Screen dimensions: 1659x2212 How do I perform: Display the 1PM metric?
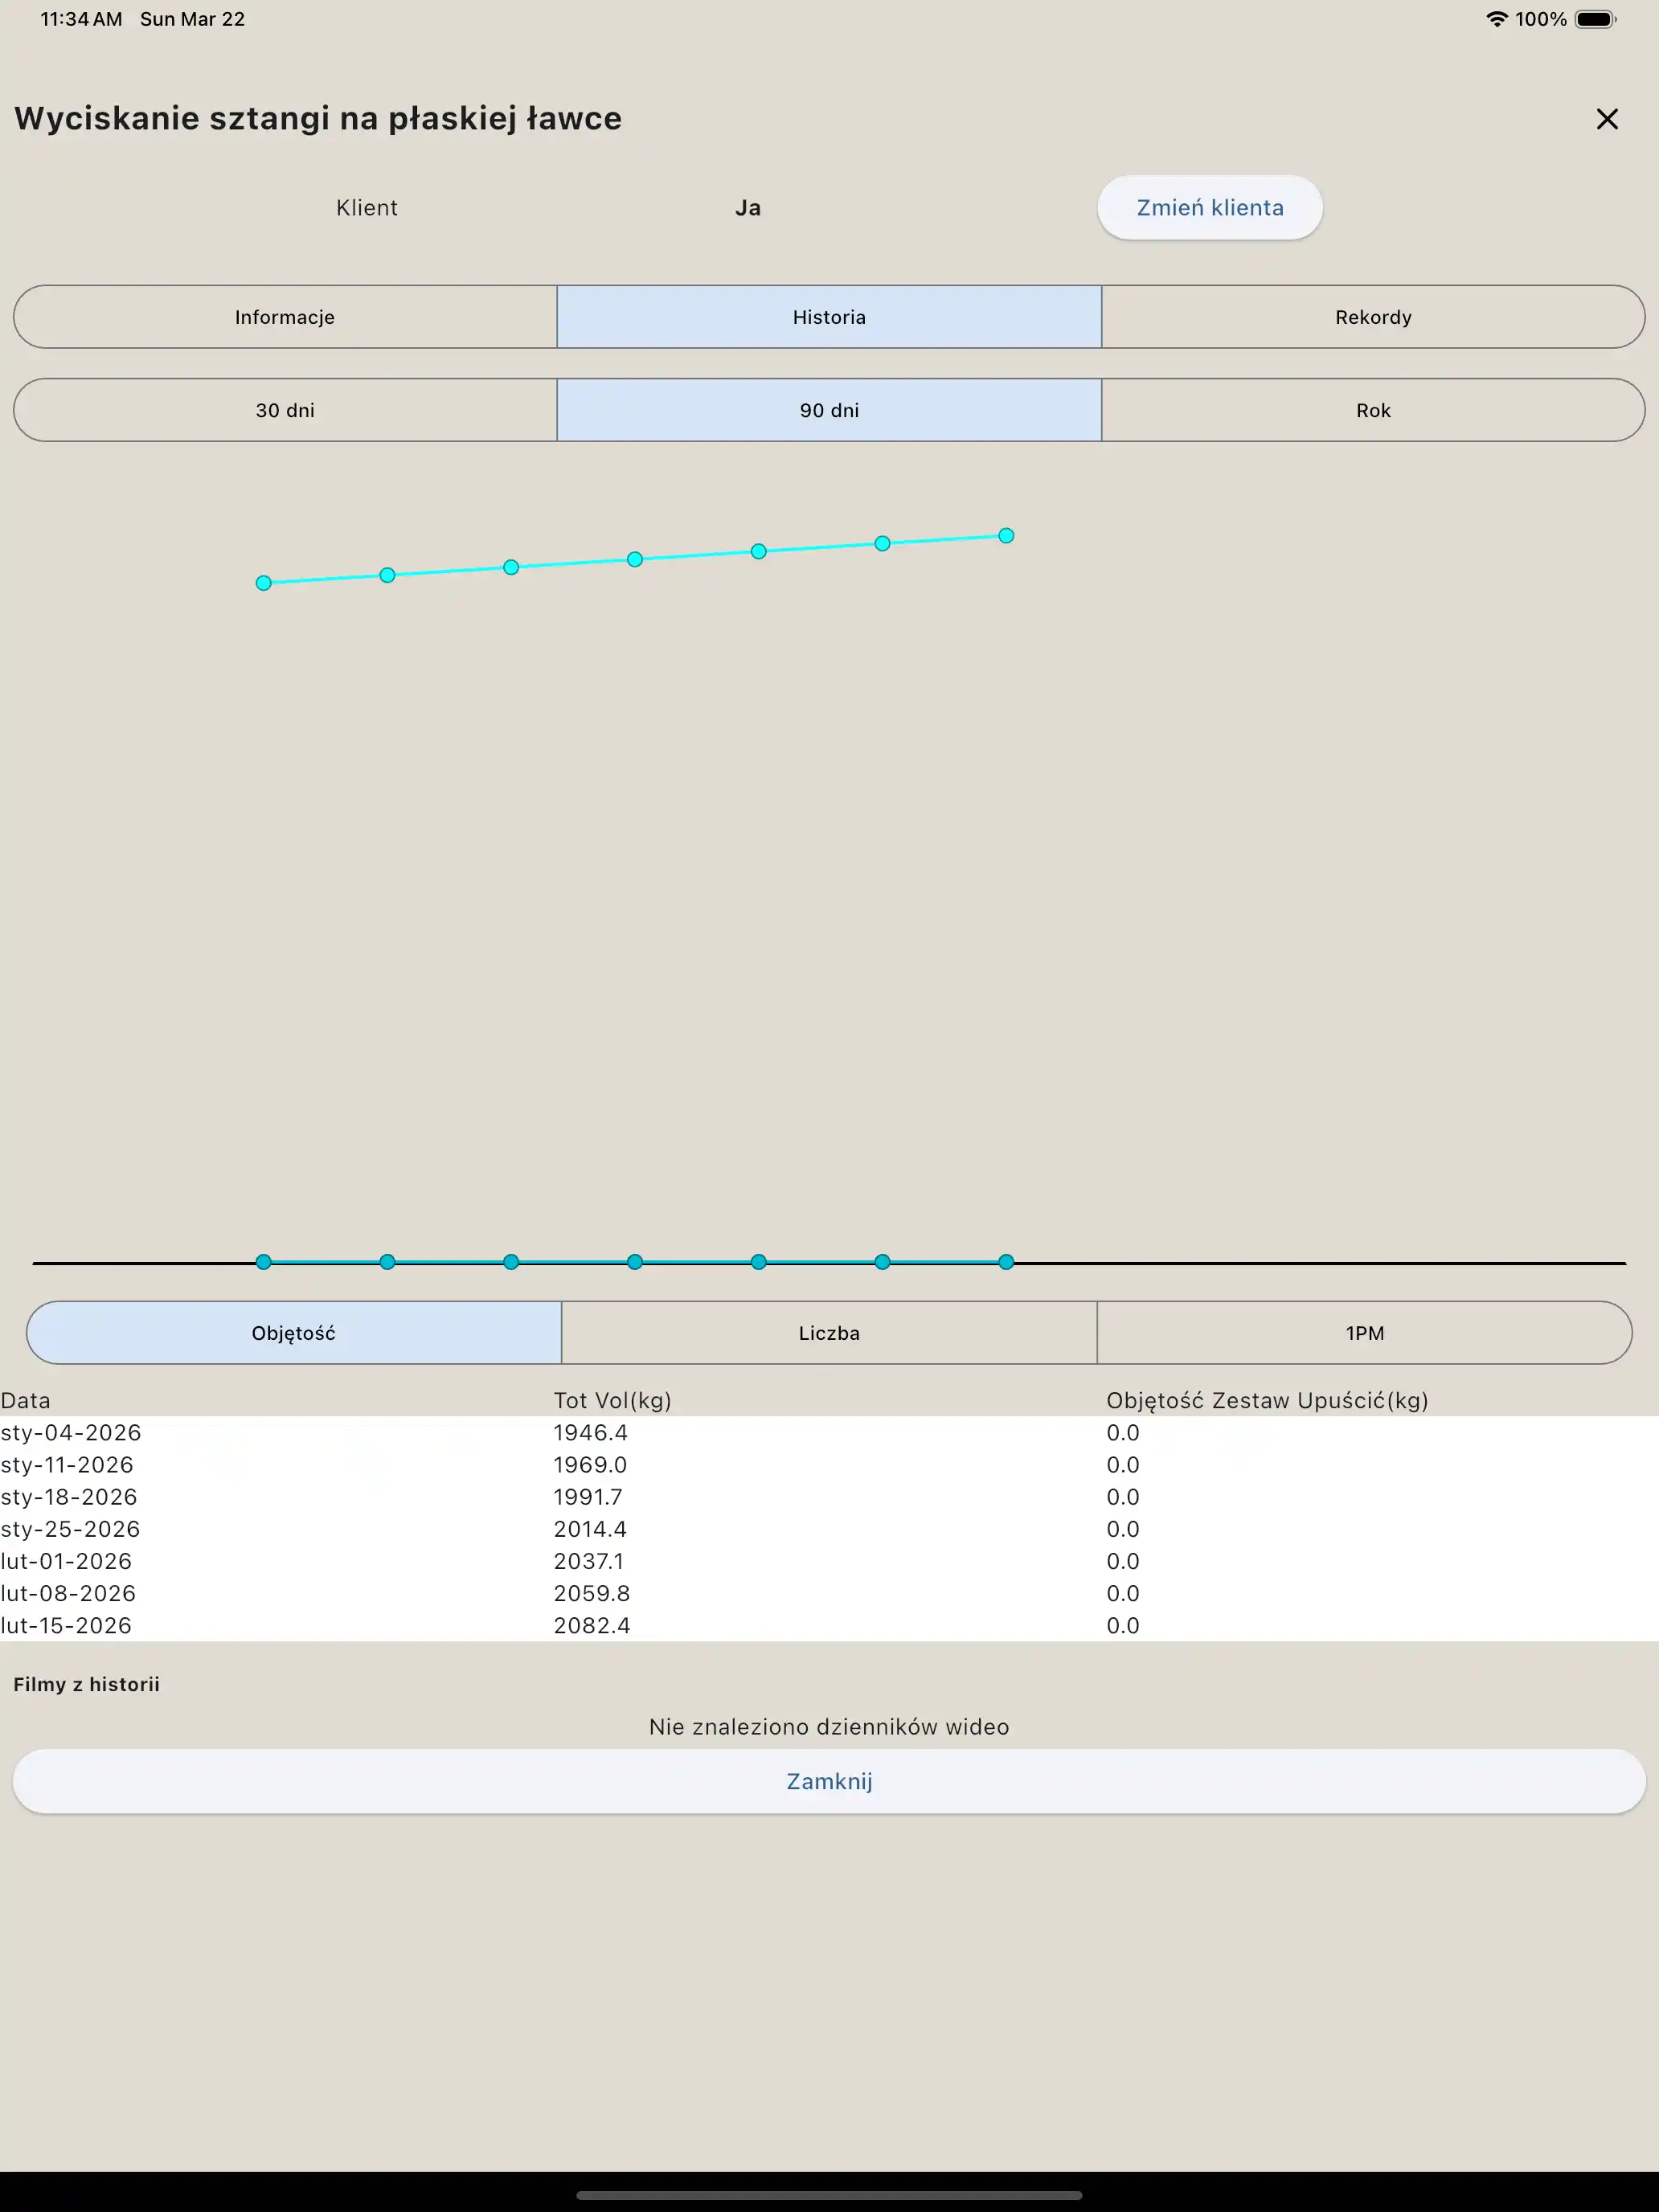tap(1364, 1333)
